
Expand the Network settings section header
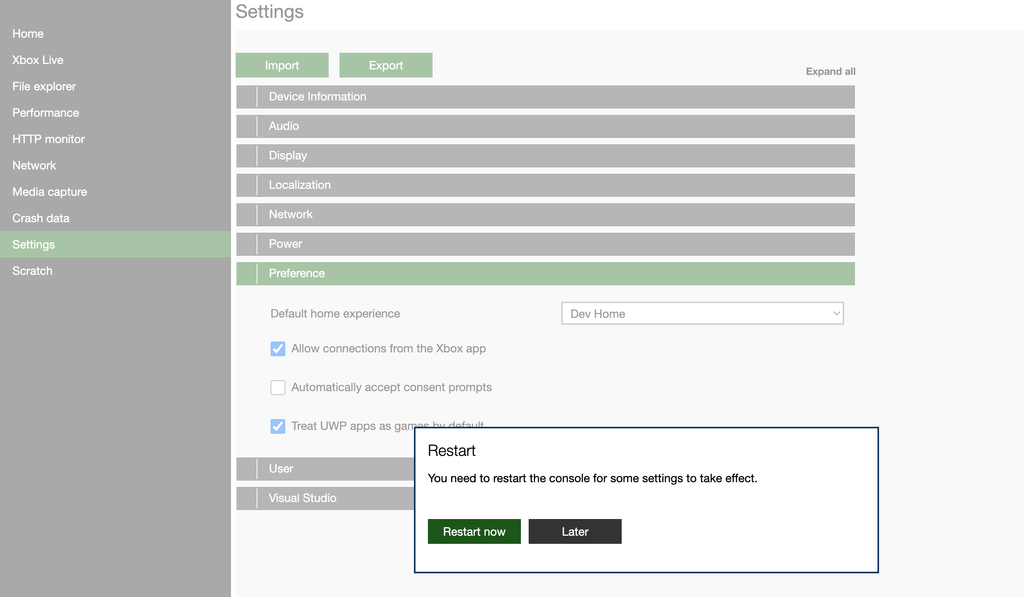[545, 214]
